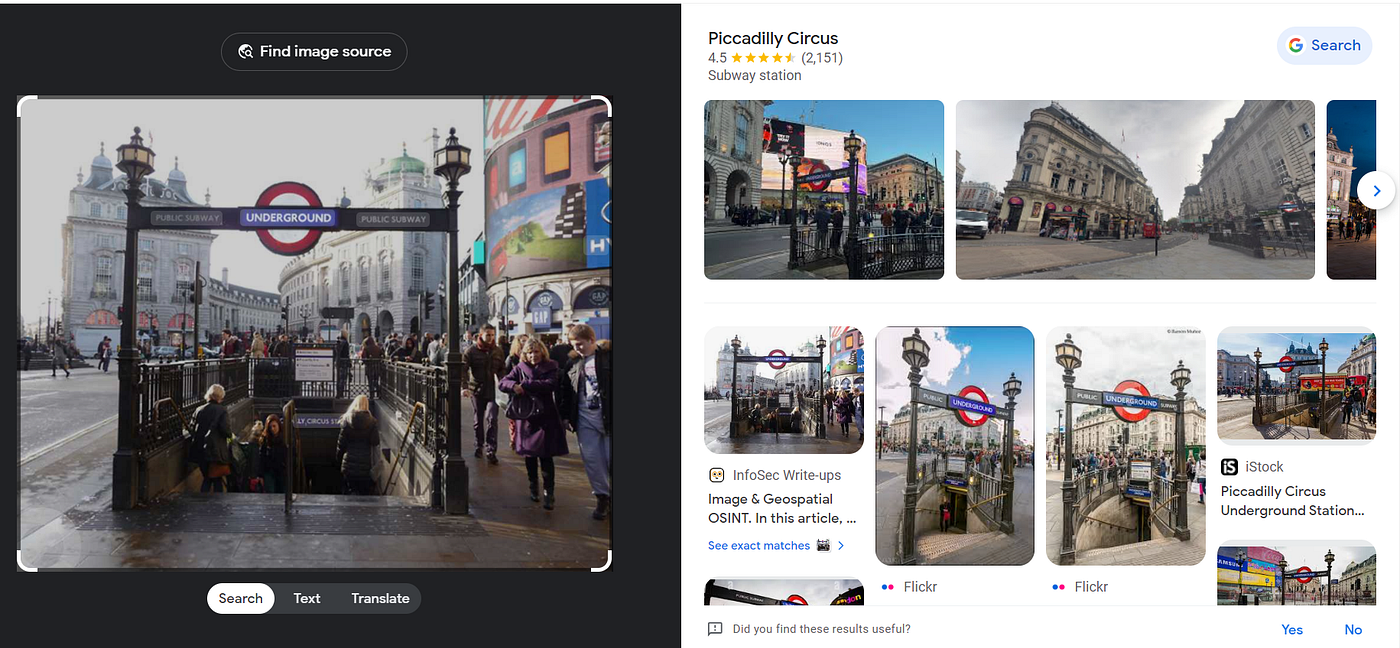The image size is (1400, 648).
Task: Open the Piccadilly Circus dusk billboard photo
Action: 824,190
